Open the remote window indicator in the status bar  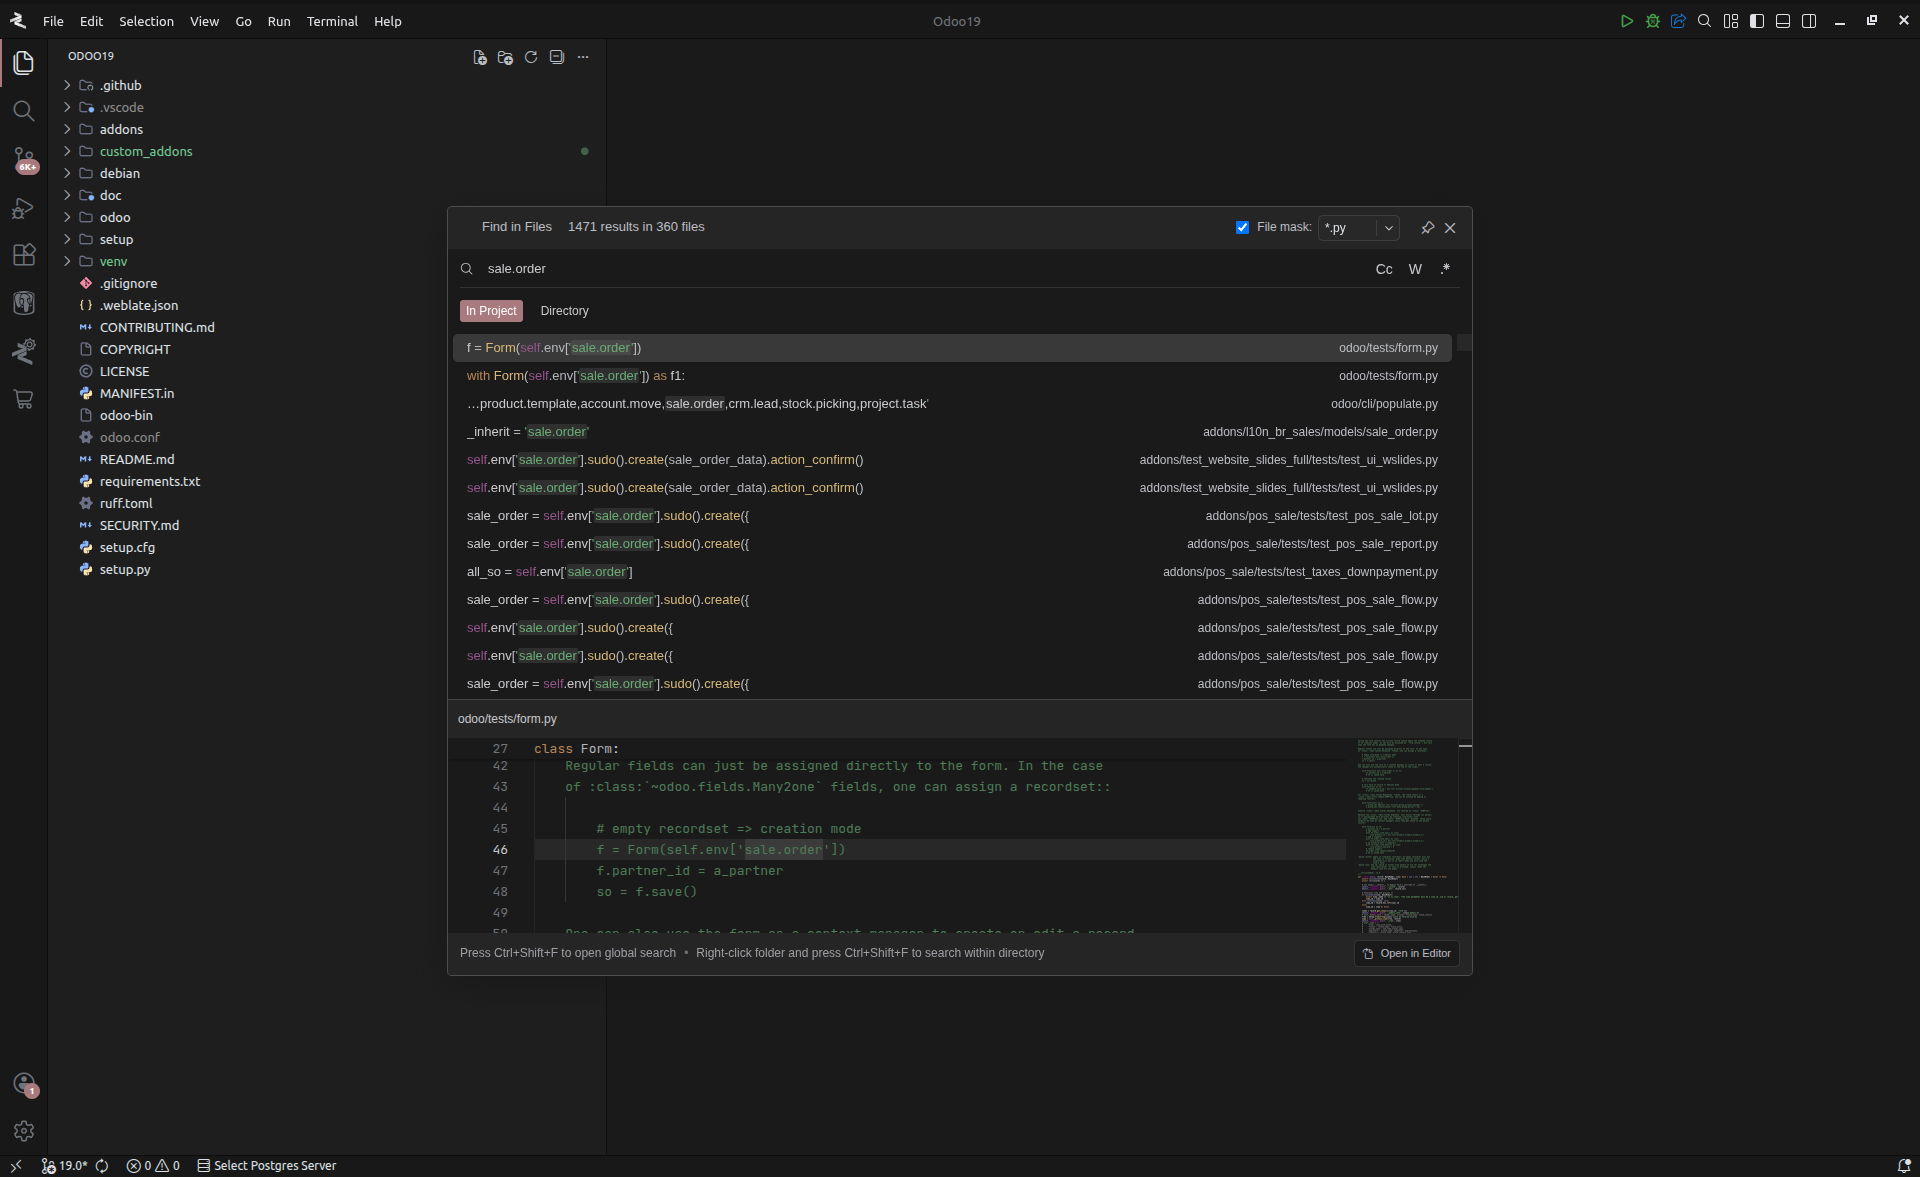(x=16, y=1166)
